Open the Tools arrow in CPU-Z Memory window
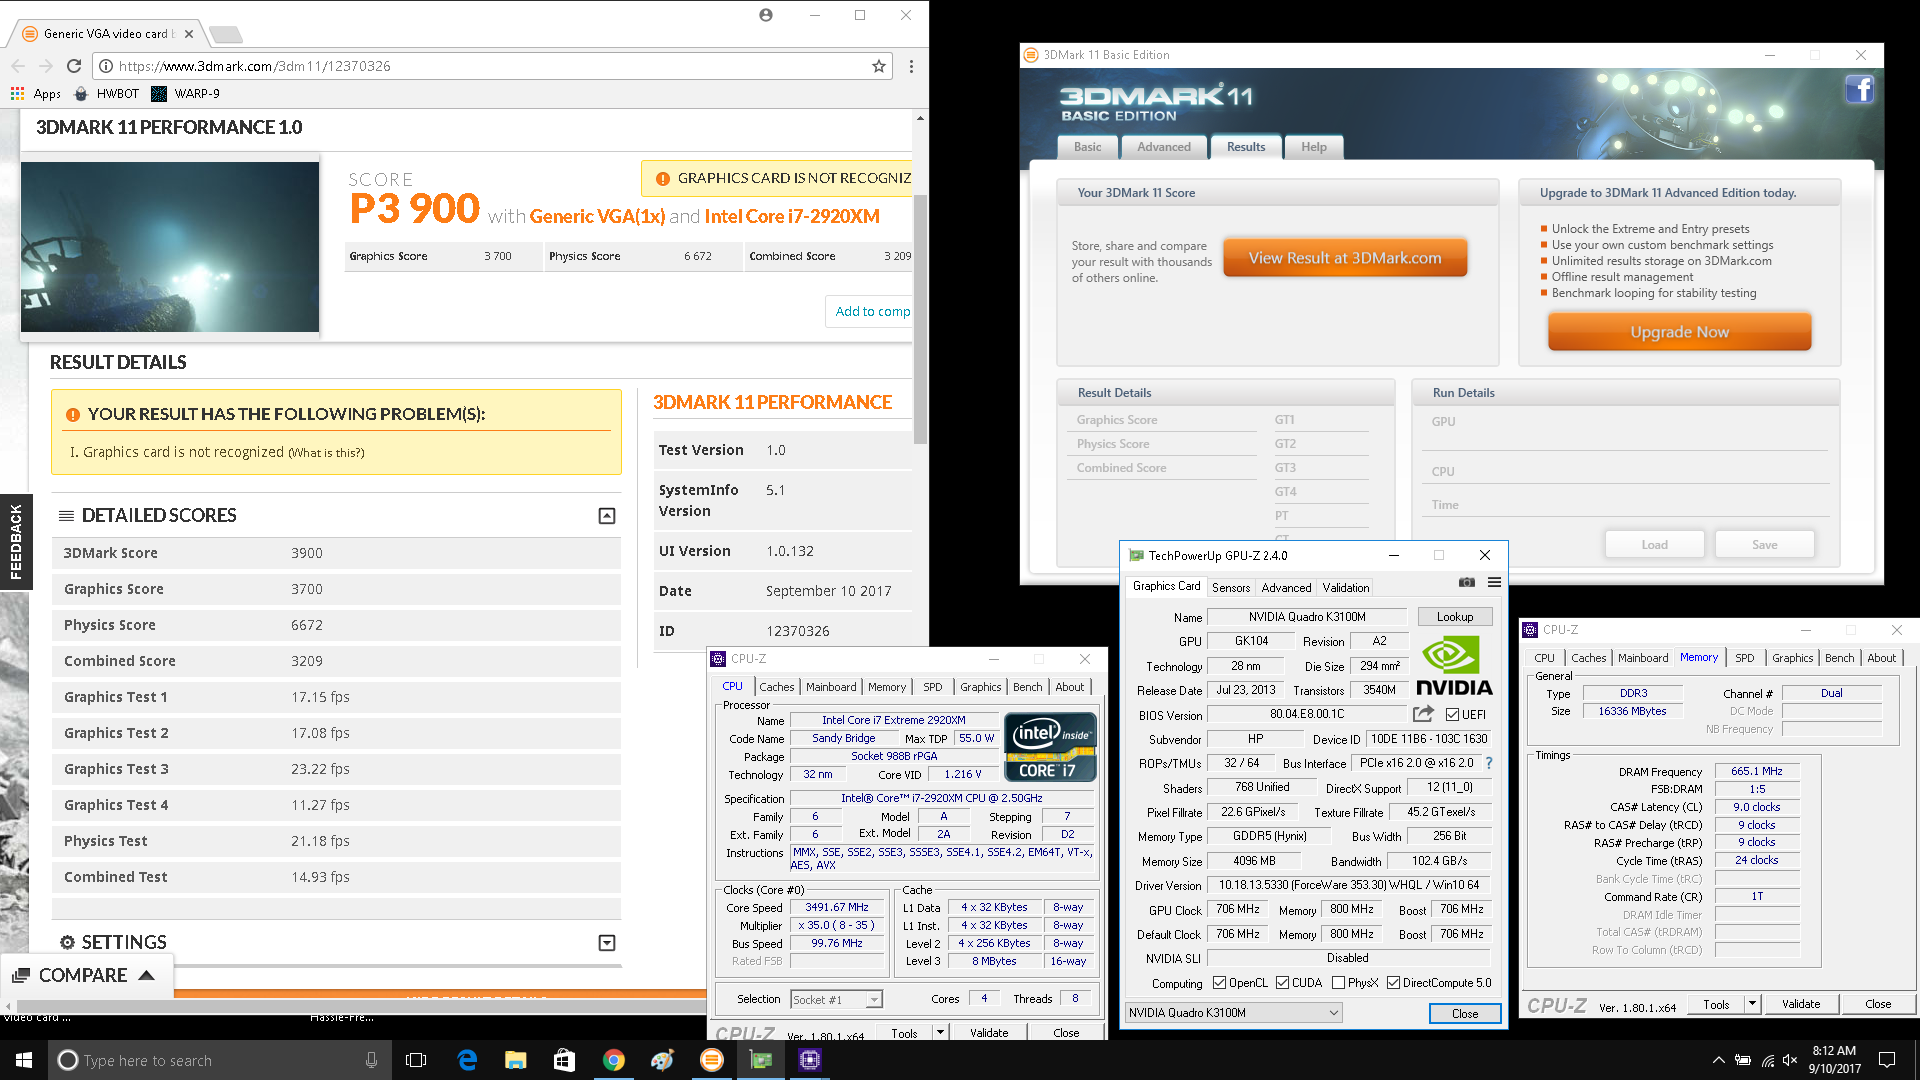Image resolution: width=1920 pixels, height=1080 pixels. click(1752, 1004)
